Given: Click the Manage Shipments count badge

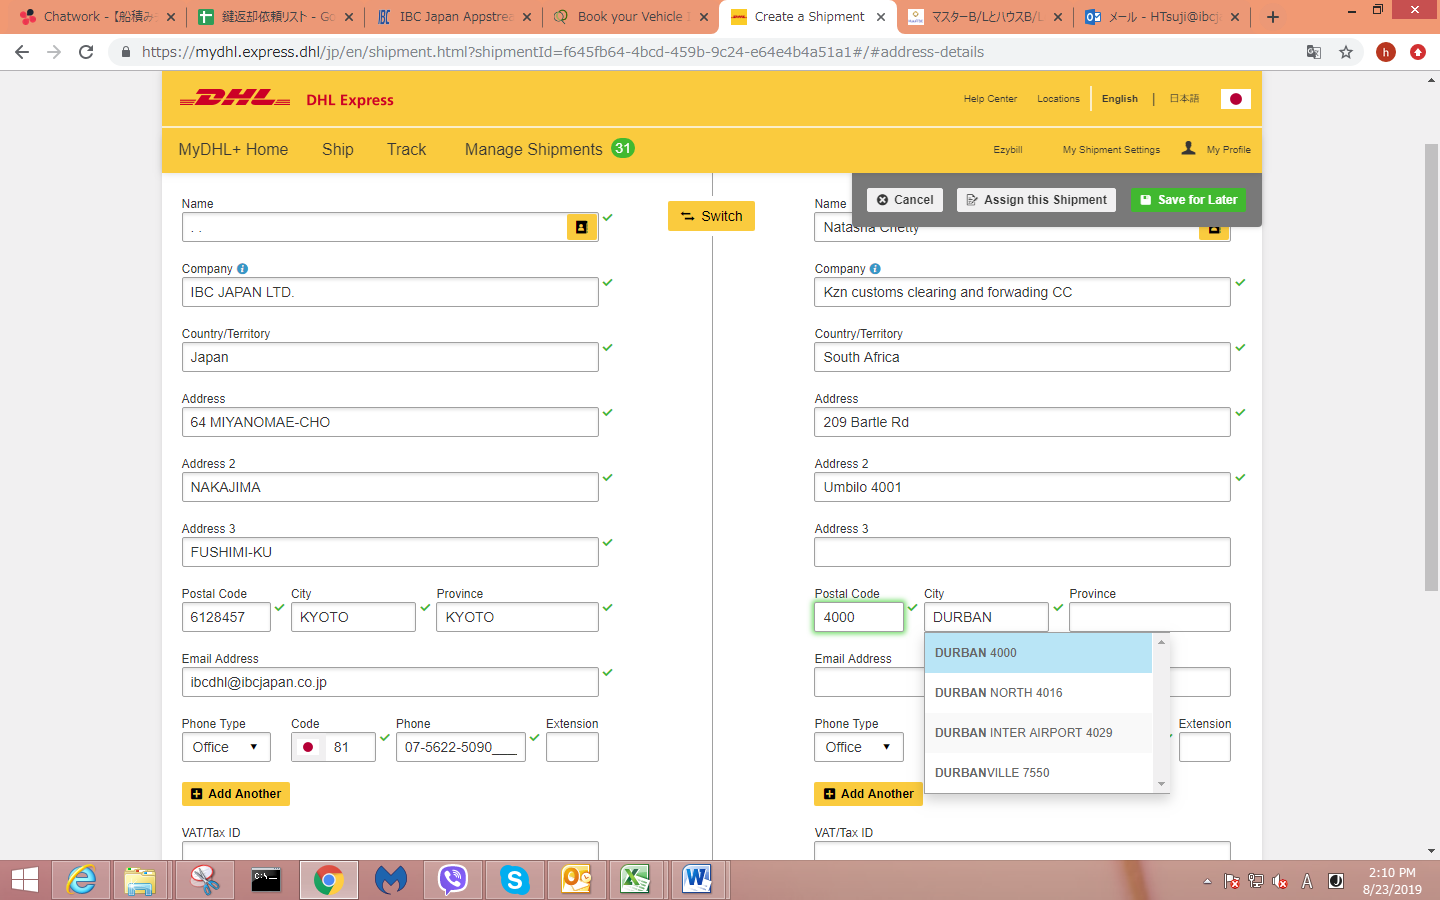Looking at the screenshot, I should click(623, 148).
